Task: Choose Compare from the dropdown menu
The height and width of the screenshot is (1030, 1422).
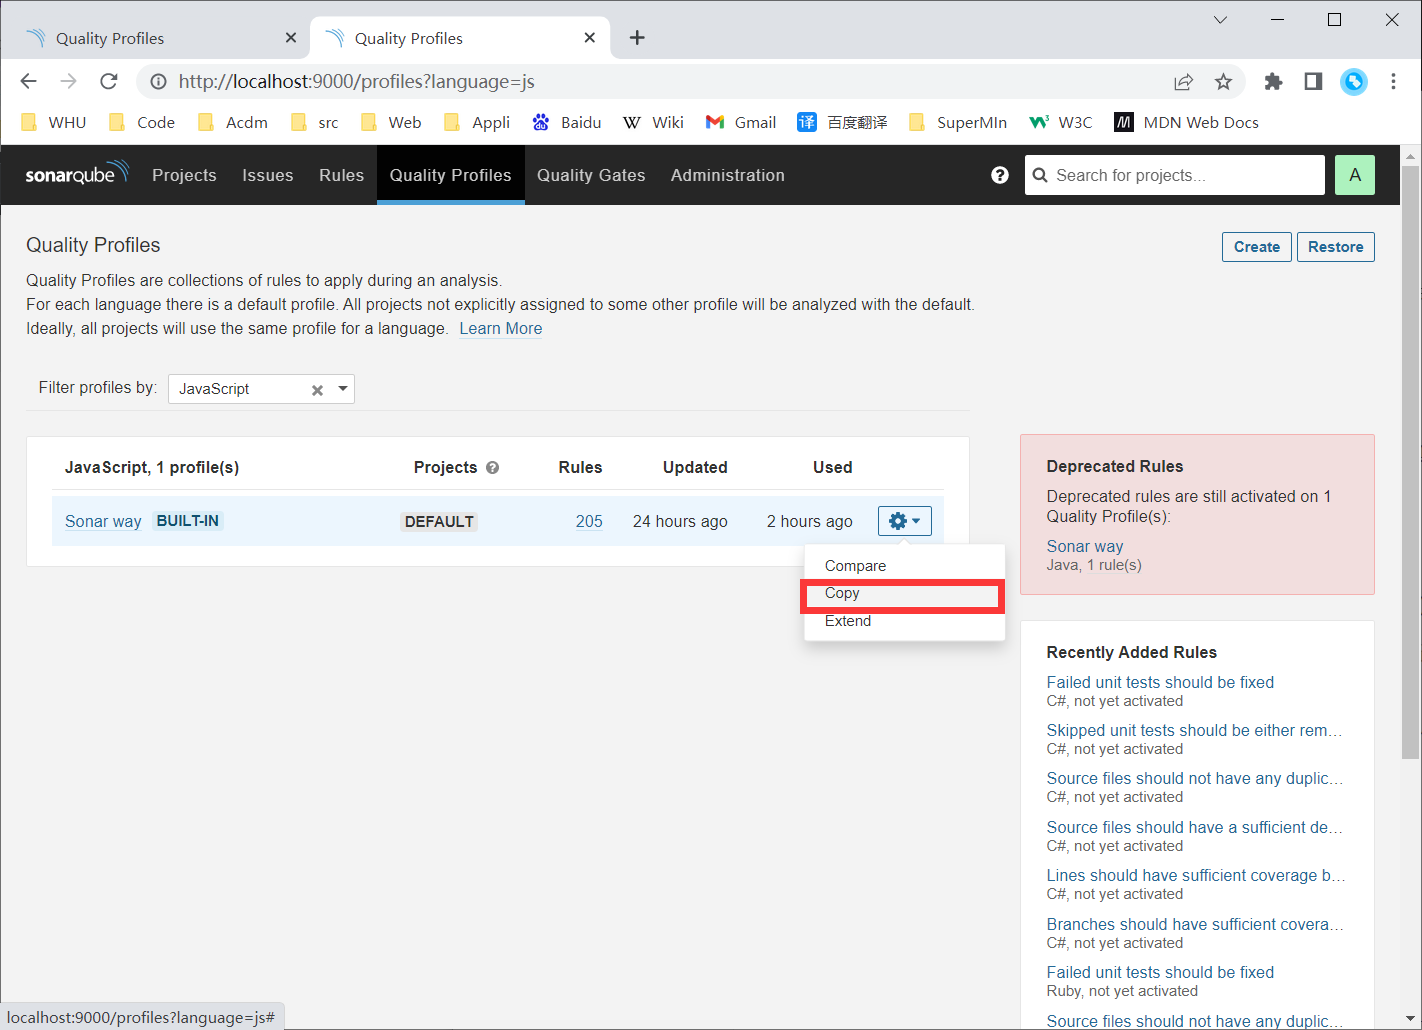Action: [x=904, y=566]
